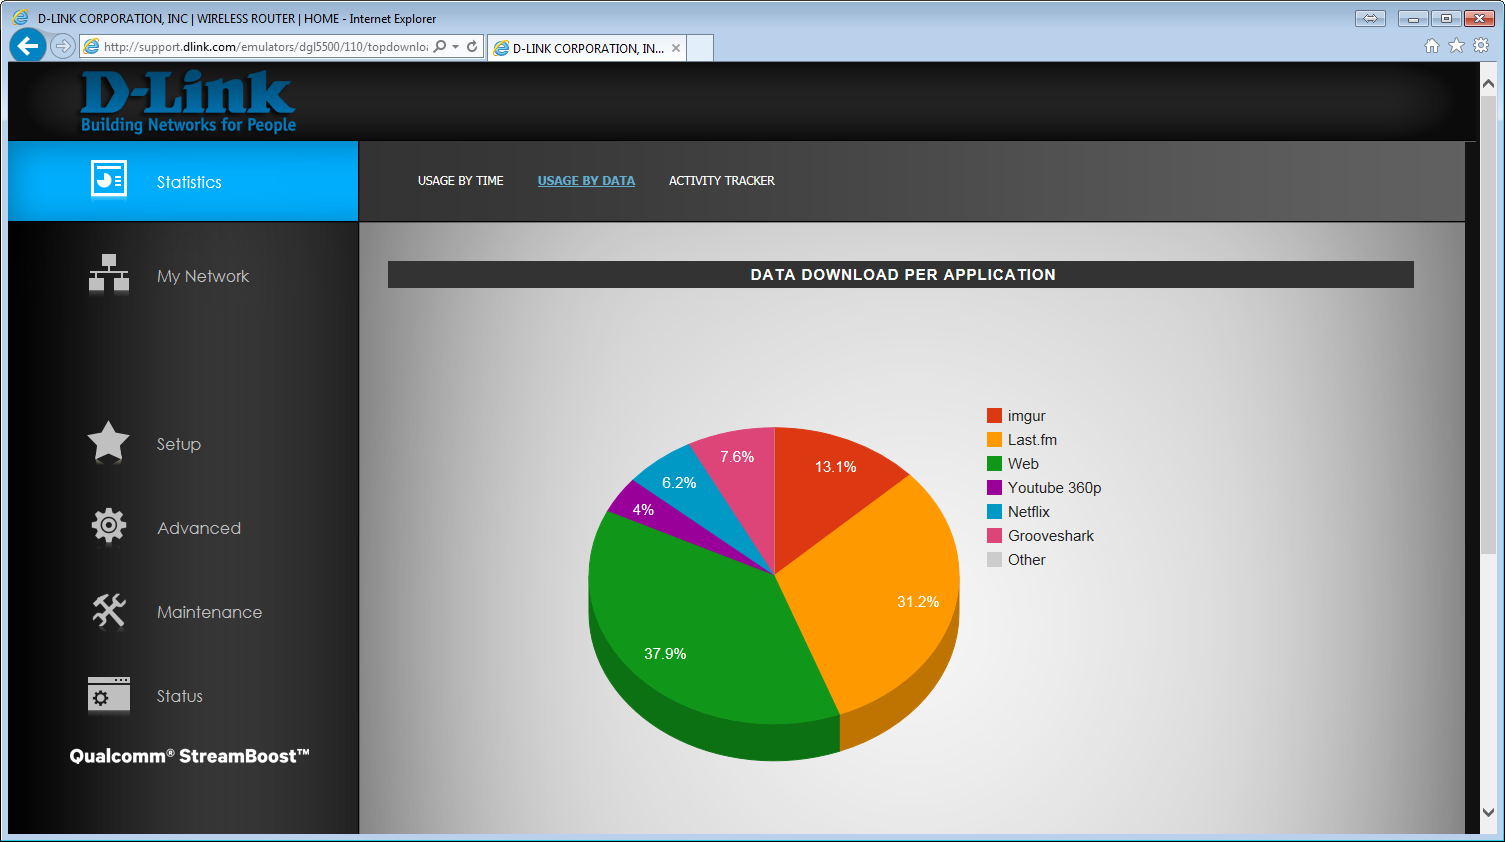Click the My Network topology icon
The width and height of the screenshot is (1505, 842).
pyautogui.click(x=109, y=273)
